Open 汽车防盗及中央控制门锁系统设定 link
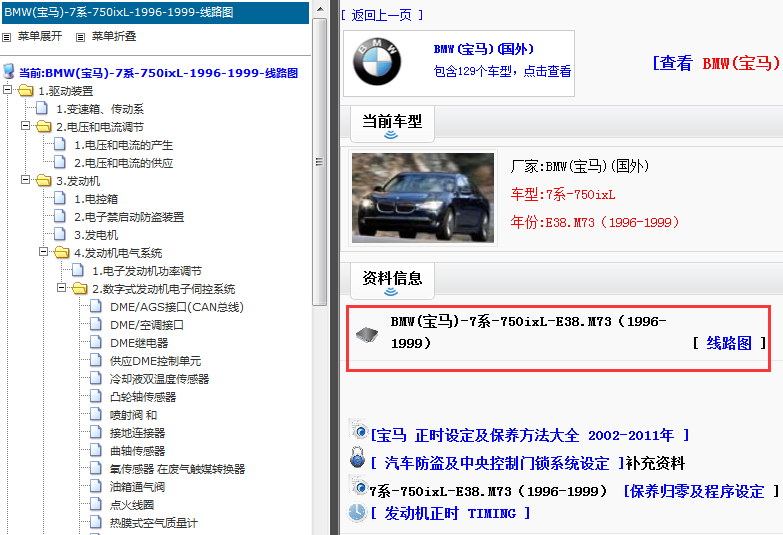 point(497,464)
